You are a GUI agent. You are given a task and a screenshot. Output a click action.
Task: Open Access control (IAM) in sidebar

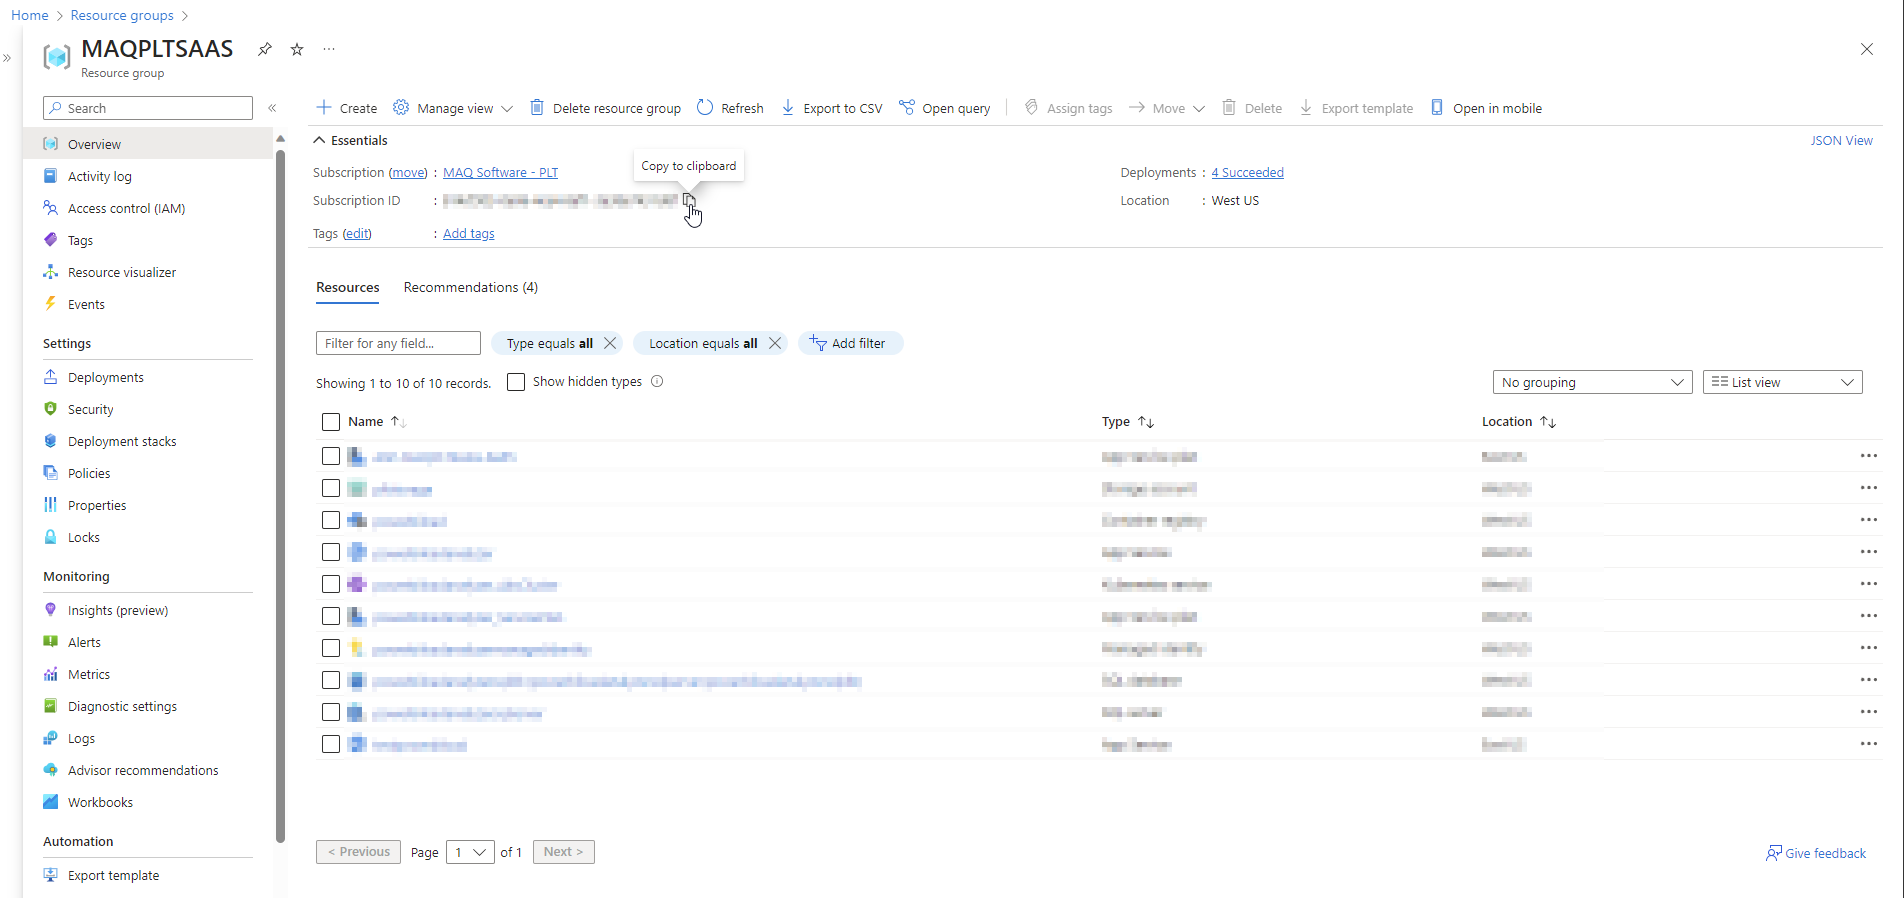126,208
